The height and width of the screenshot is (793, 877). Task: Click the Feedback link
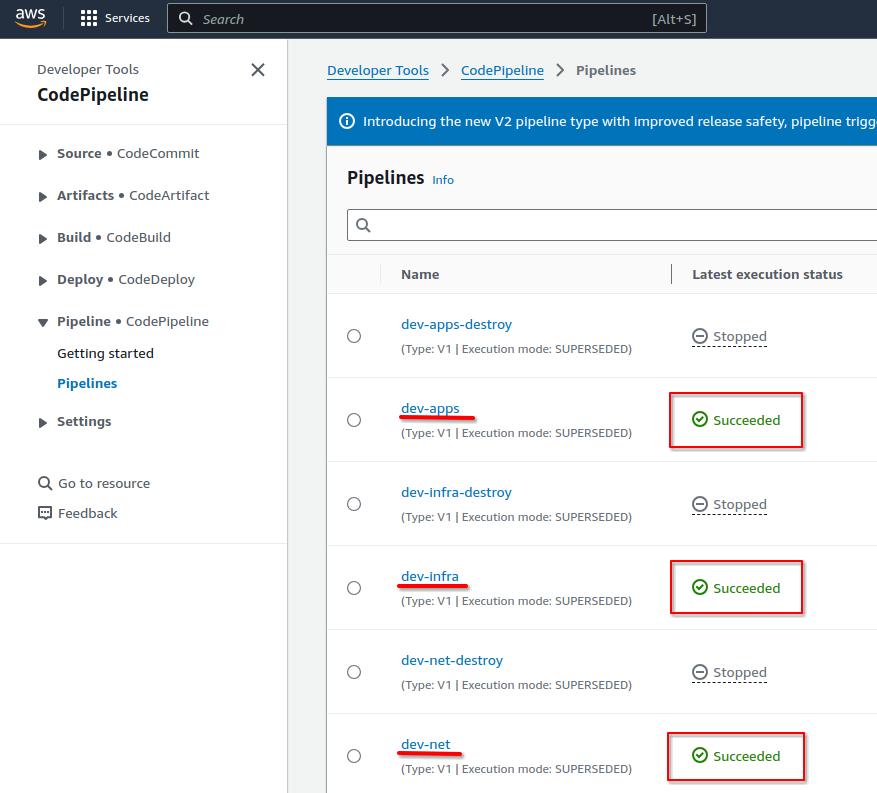point(88,513)
